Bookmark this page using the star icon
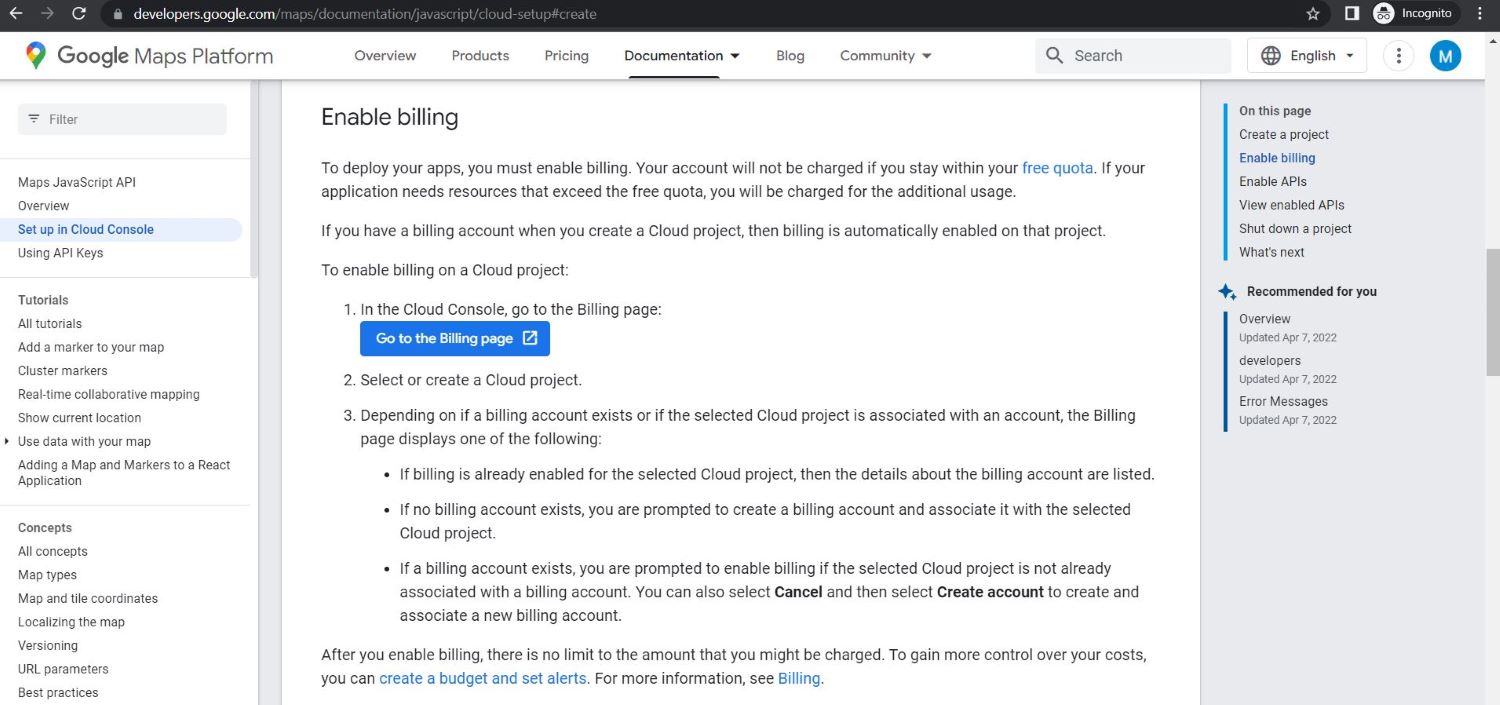Image resolution: width=1500 pixels, height=705 pixels. pos(1311,14)
